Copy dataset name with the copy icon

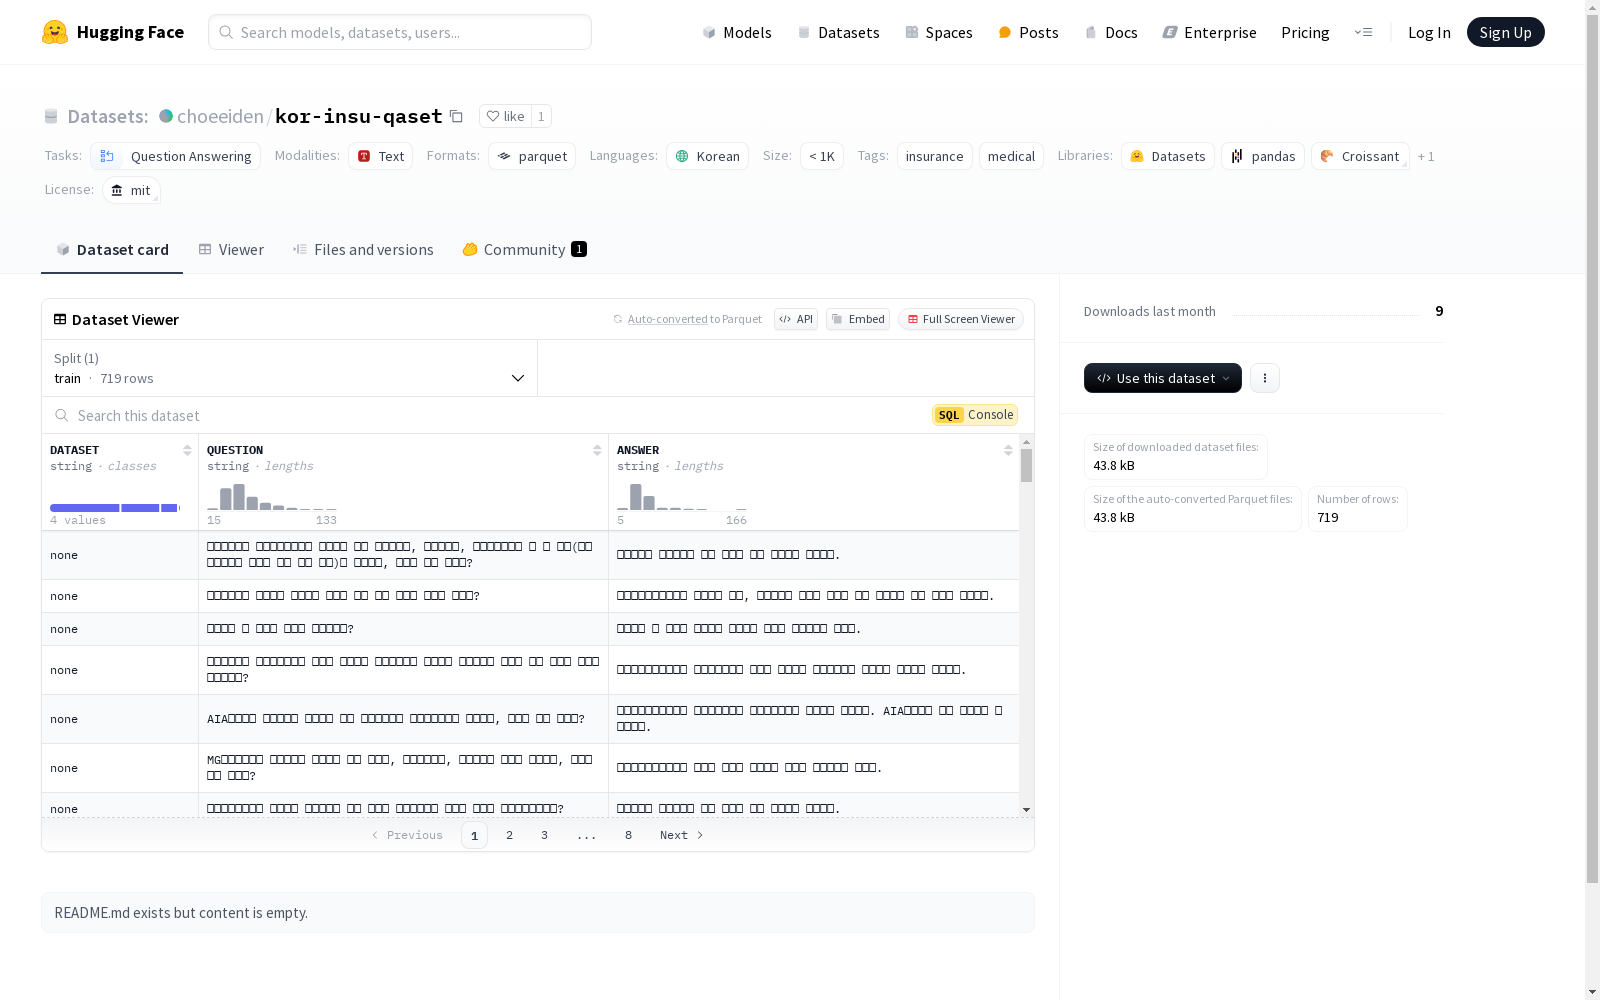click(456, 116)
